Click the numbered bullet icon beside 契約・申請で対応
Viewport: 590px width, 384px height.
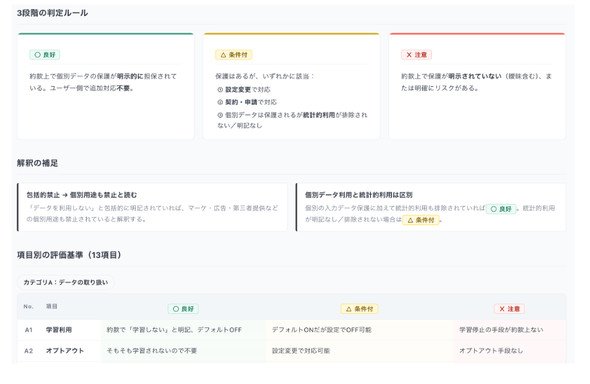tap(220, 102)
